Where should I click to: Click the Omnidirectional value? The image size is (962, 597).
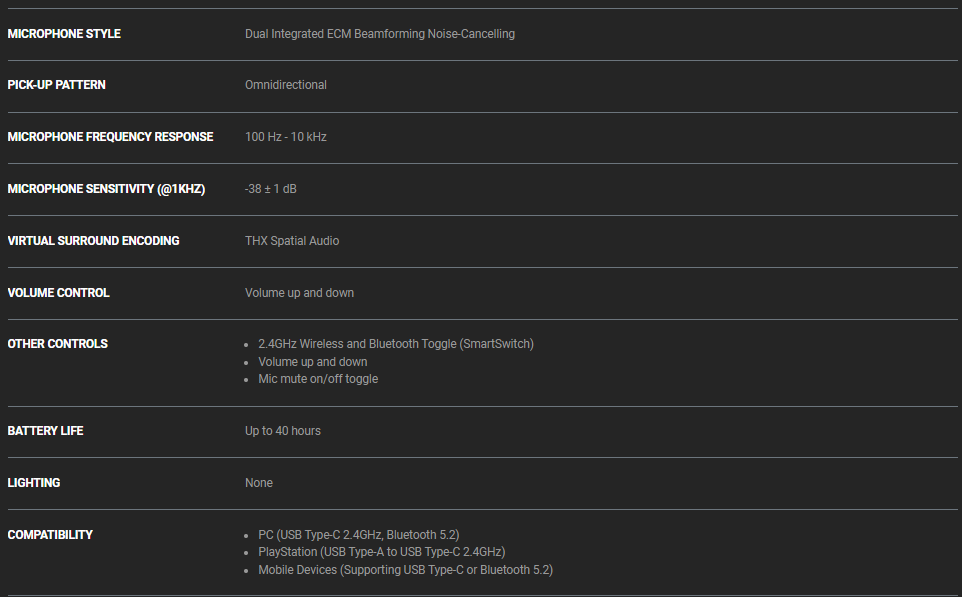coord(285,85)
